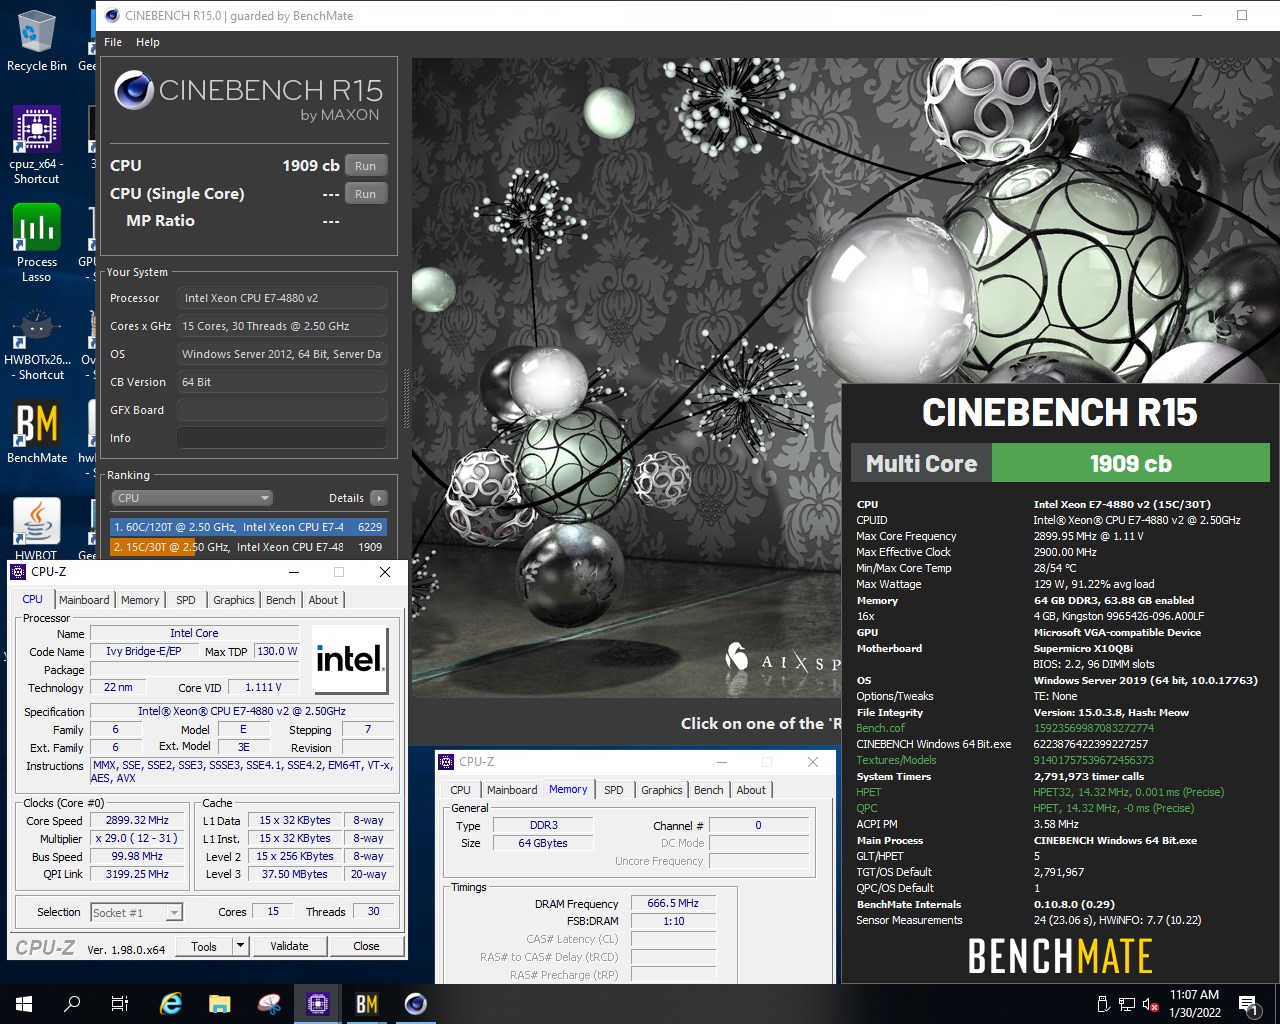Click the second CPU-Z Memory window title icon
Image resolution: width=1280 pixels, height=1024 pixels.
pyautogui.click(x=446, y=762)
